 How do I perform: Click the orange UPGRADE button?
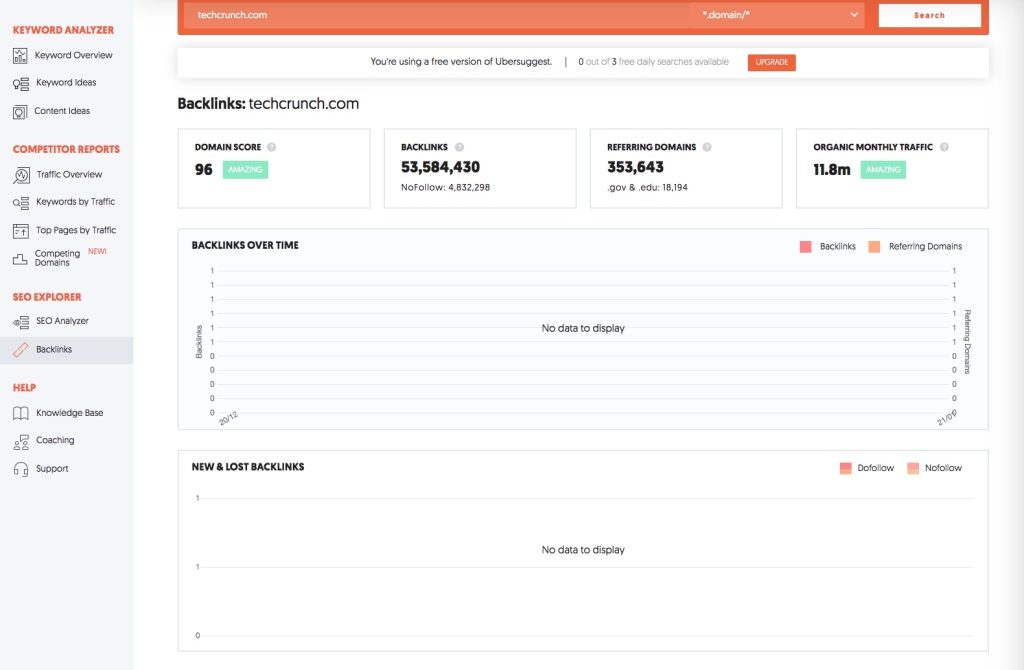(771, 62)
